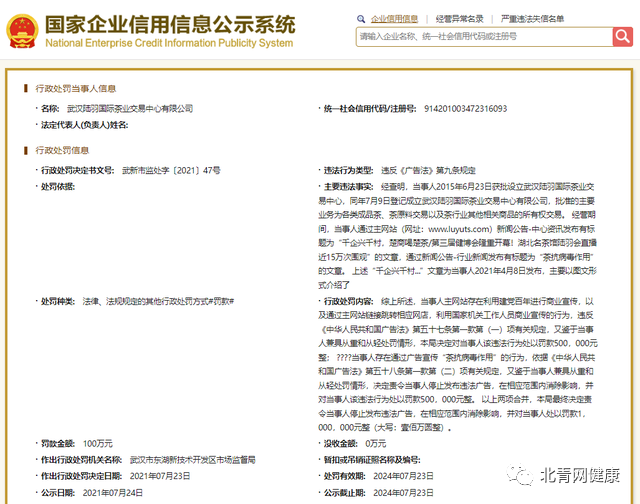Click the national emblem logo
The width and height of the screenshot is (640, 504).
[x=22, y=31]
